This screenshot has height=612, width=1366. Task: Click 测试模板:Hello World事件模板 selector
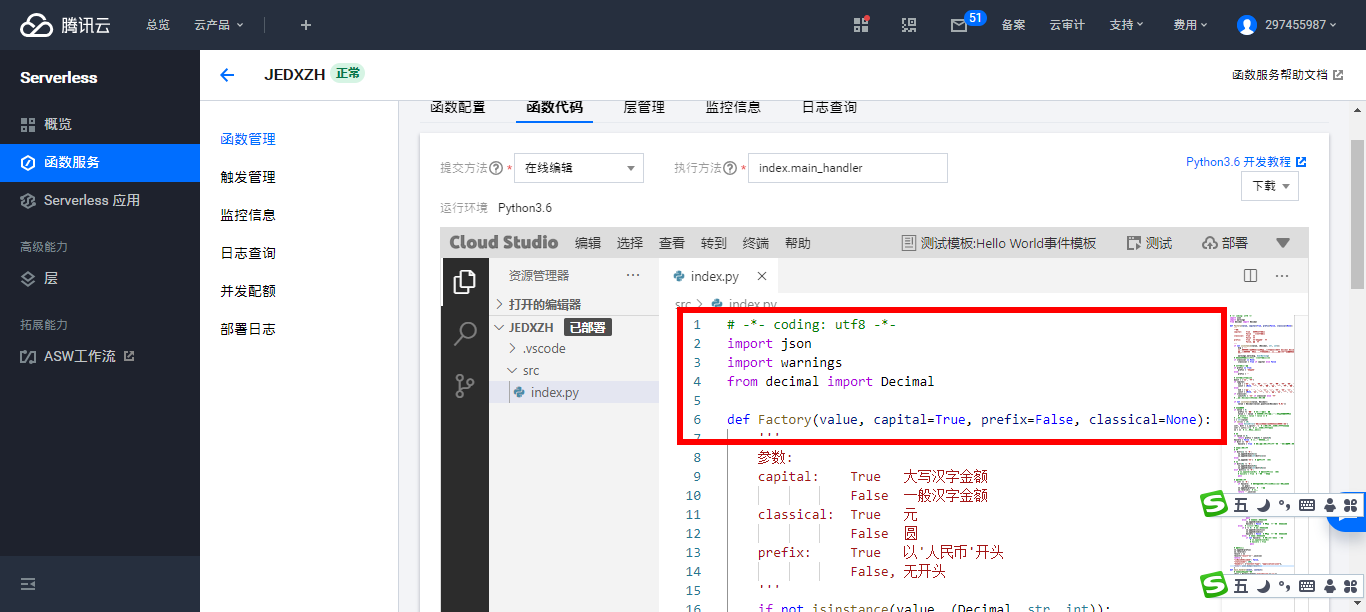(999, 243)
